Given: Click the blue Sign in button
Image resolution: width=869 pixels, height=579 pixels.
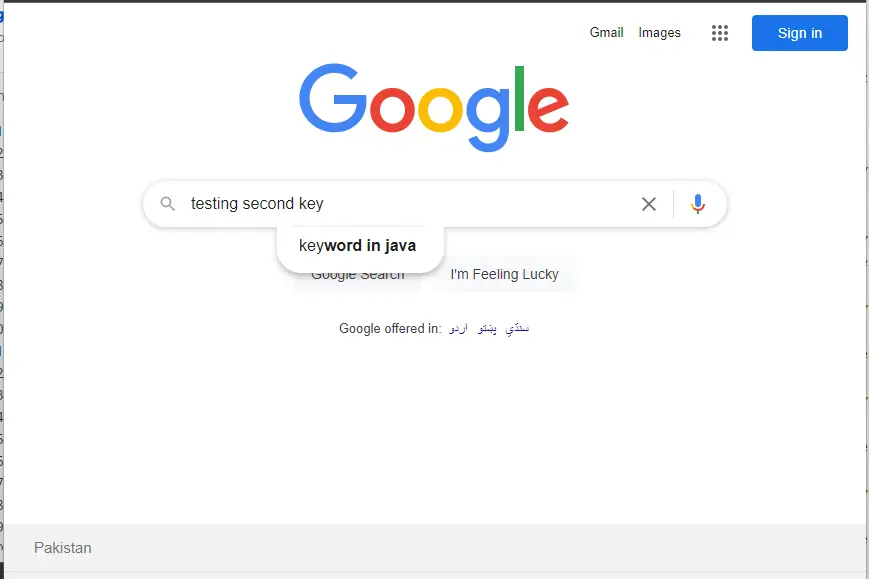Looking at the screenshot, I should pos(799,33).
